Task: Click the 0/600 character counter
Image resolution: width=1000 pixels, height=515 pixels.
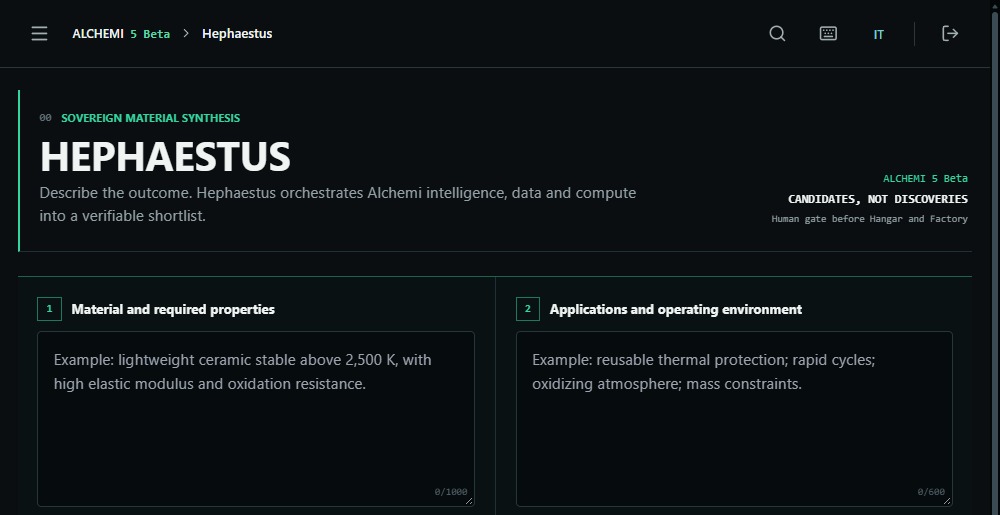Action: click(x=931, y=491)
